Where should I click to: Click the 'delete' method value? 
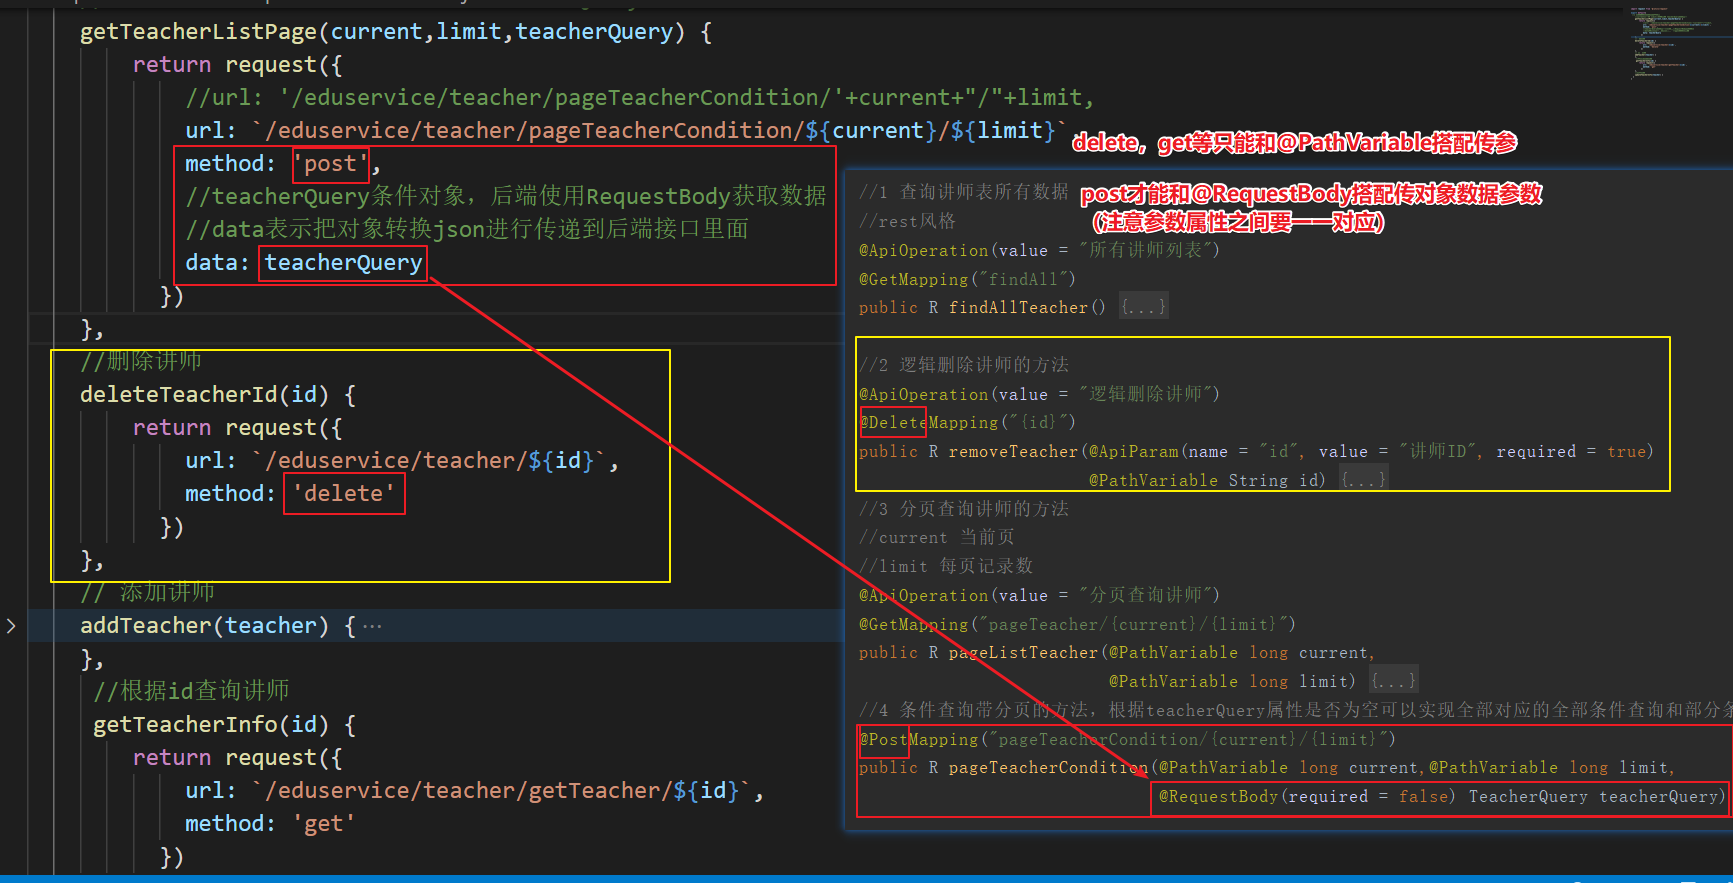343,494
